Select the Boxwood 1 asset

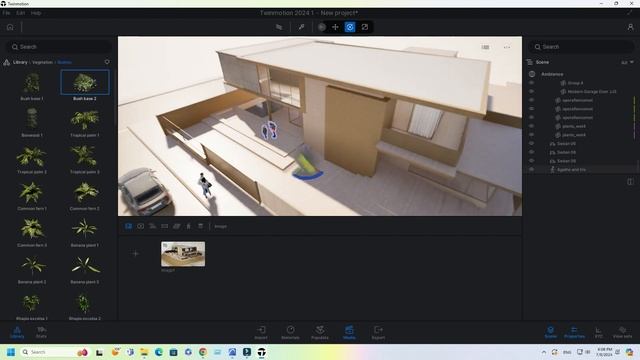click(31, 122)
